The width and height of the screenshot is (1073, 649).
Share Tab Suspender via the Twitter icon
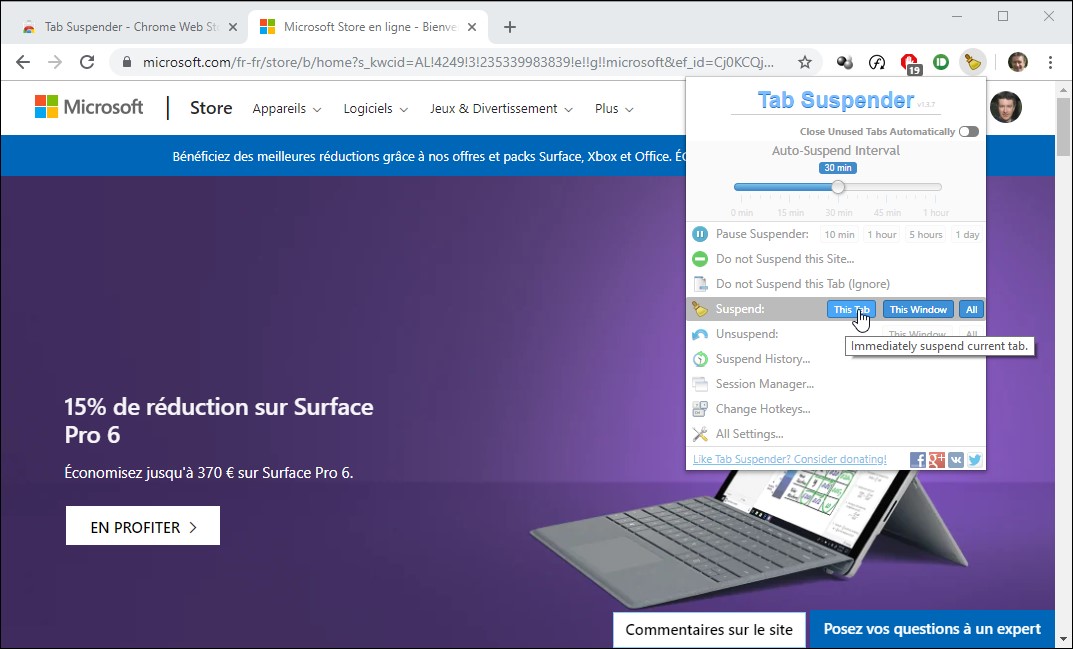[x=975, y=460]
